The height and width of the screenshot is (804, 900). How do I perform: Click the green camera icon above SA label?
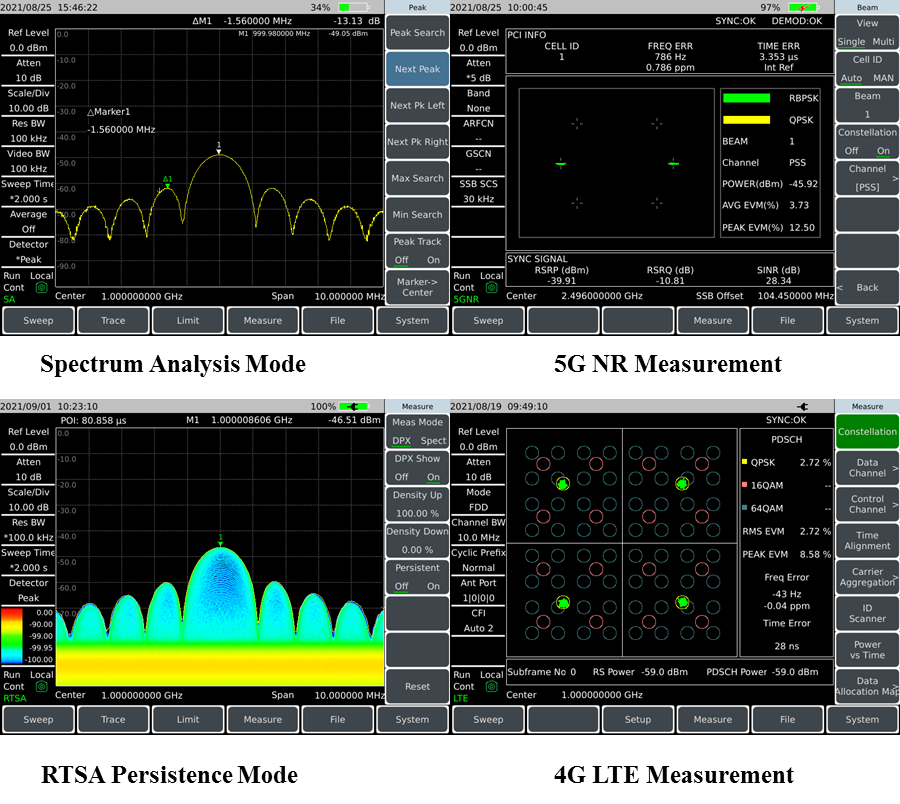tap(41, 287)
